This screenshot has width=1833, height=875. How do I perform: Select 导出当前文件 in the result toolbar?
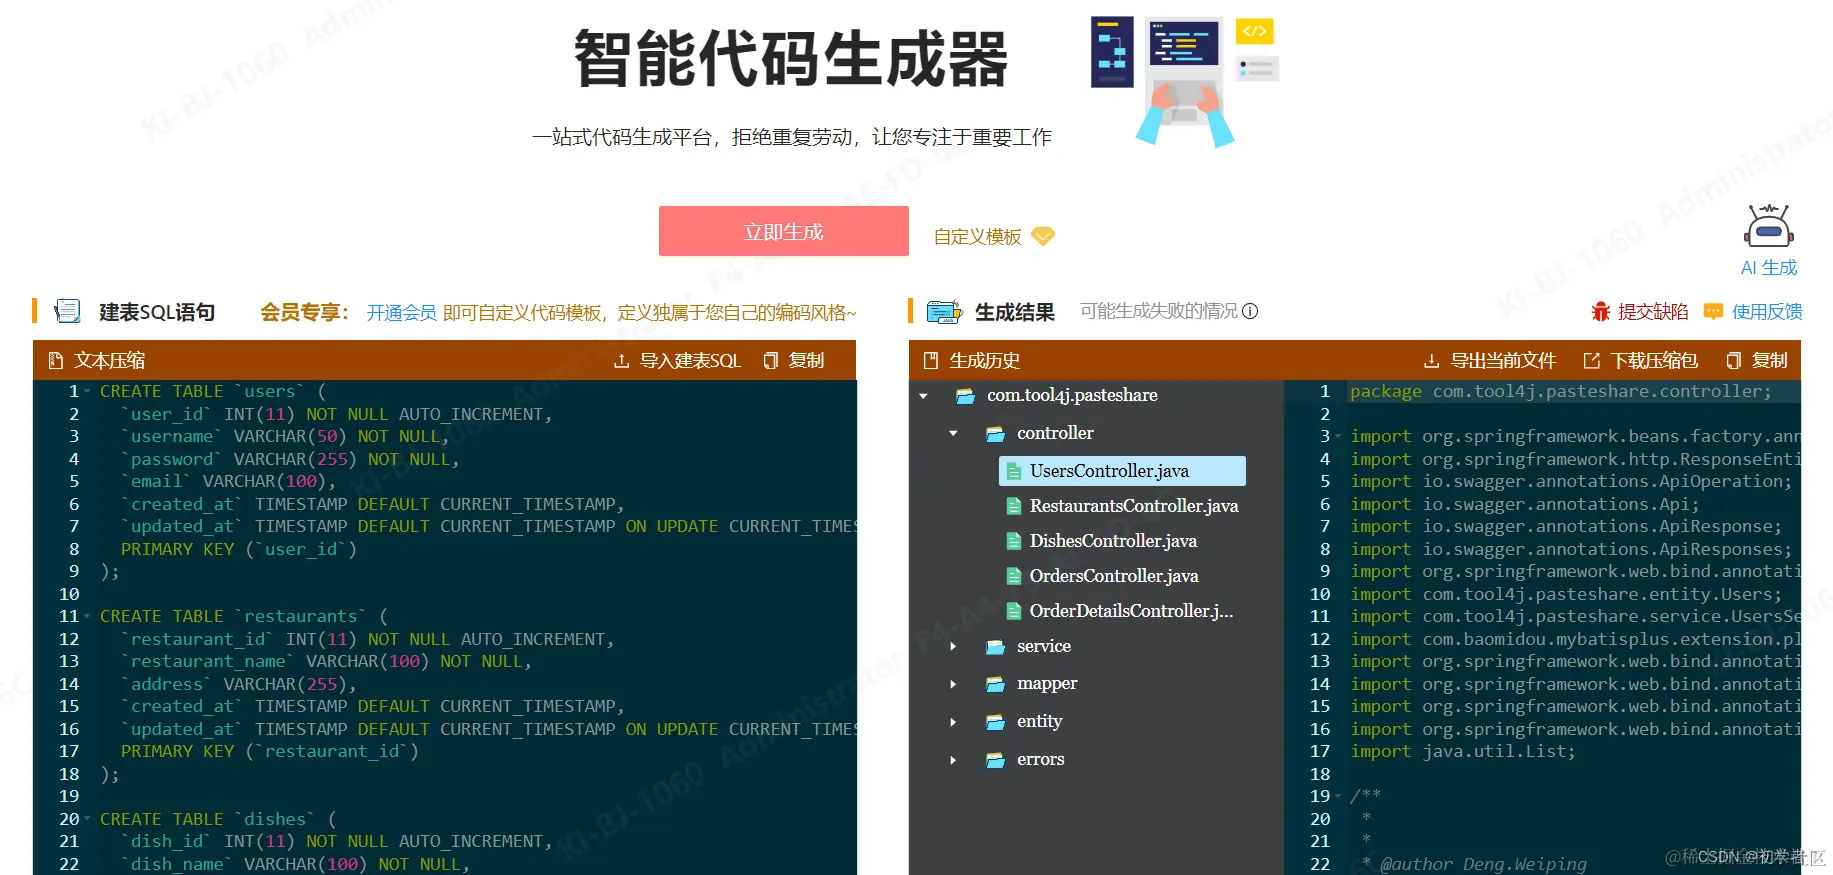(1503, 360)
